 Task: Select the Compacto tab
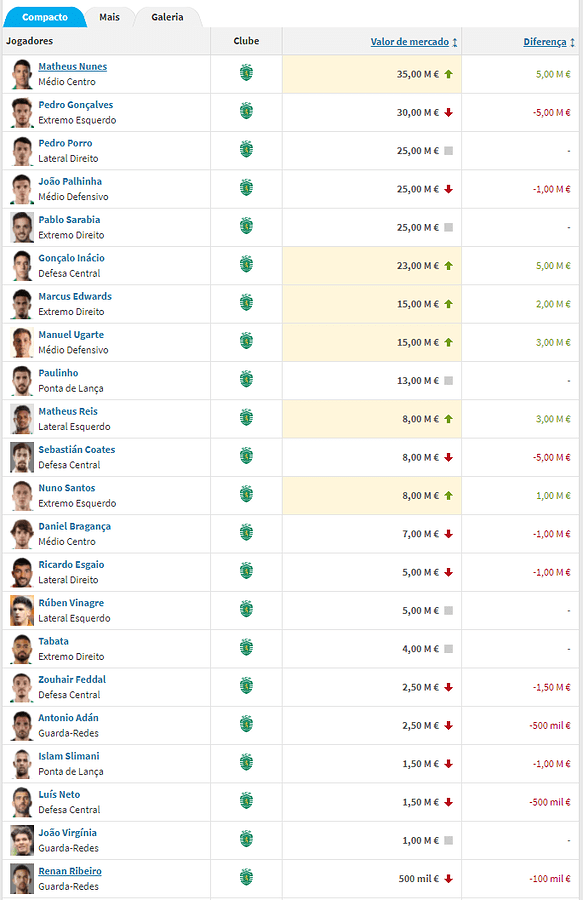click(x=45, y=17)
